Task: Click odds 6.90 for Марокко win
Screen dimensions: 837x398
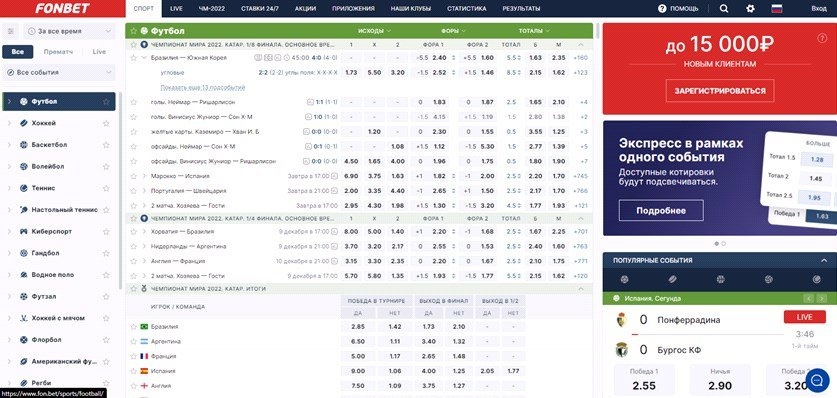Action: (x=353, y=176)
